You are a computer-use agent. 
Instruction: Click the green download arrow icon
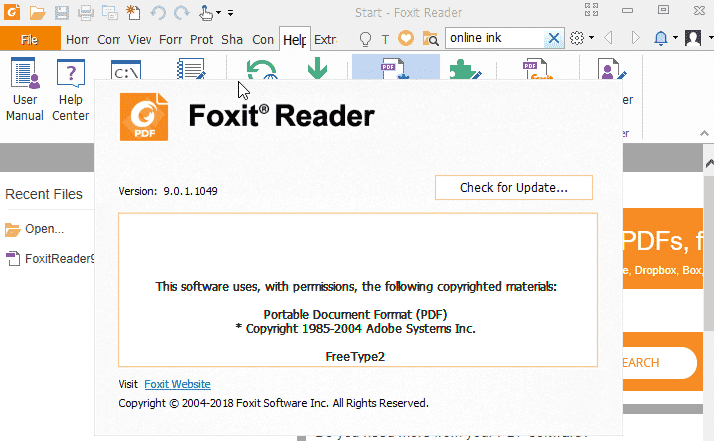pyautogui.click(x=317, y=70)
